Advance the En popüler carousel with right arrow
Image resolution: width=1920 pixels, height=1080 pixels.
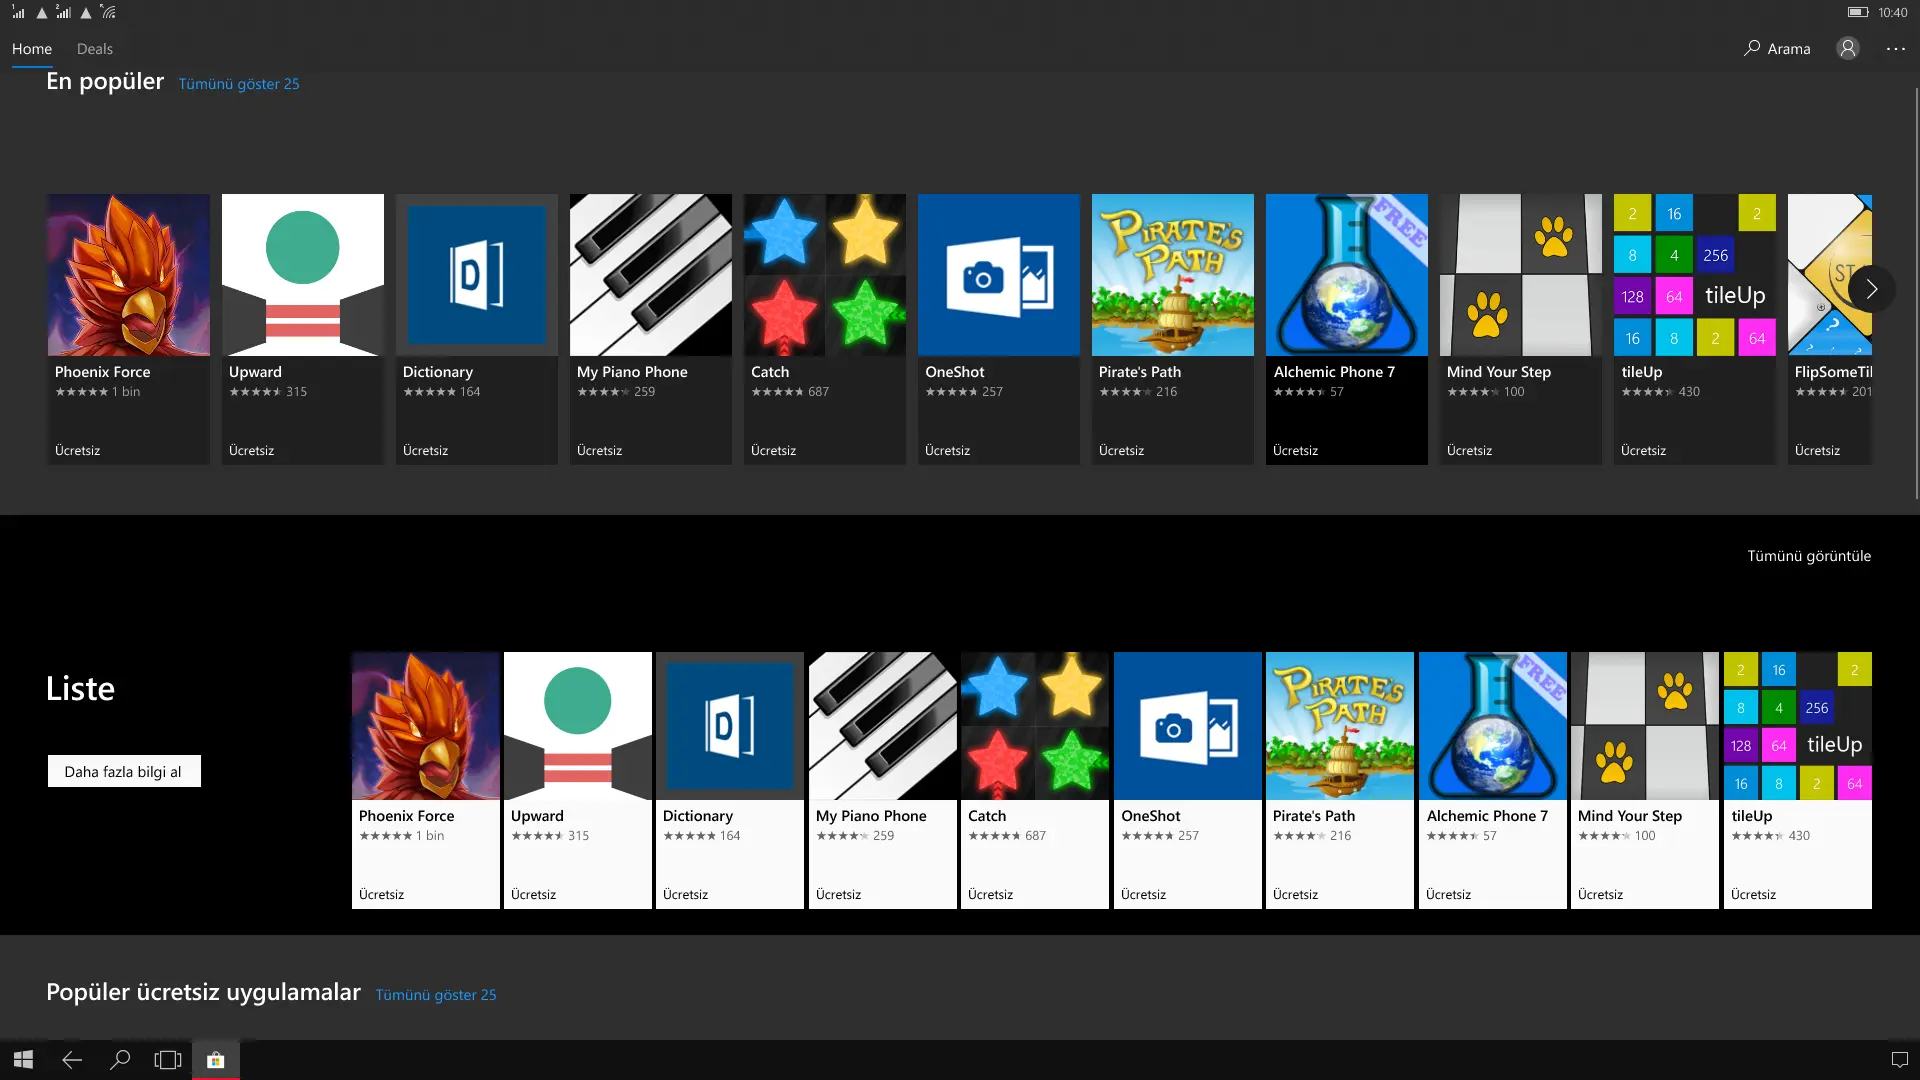click(1871, 290)
